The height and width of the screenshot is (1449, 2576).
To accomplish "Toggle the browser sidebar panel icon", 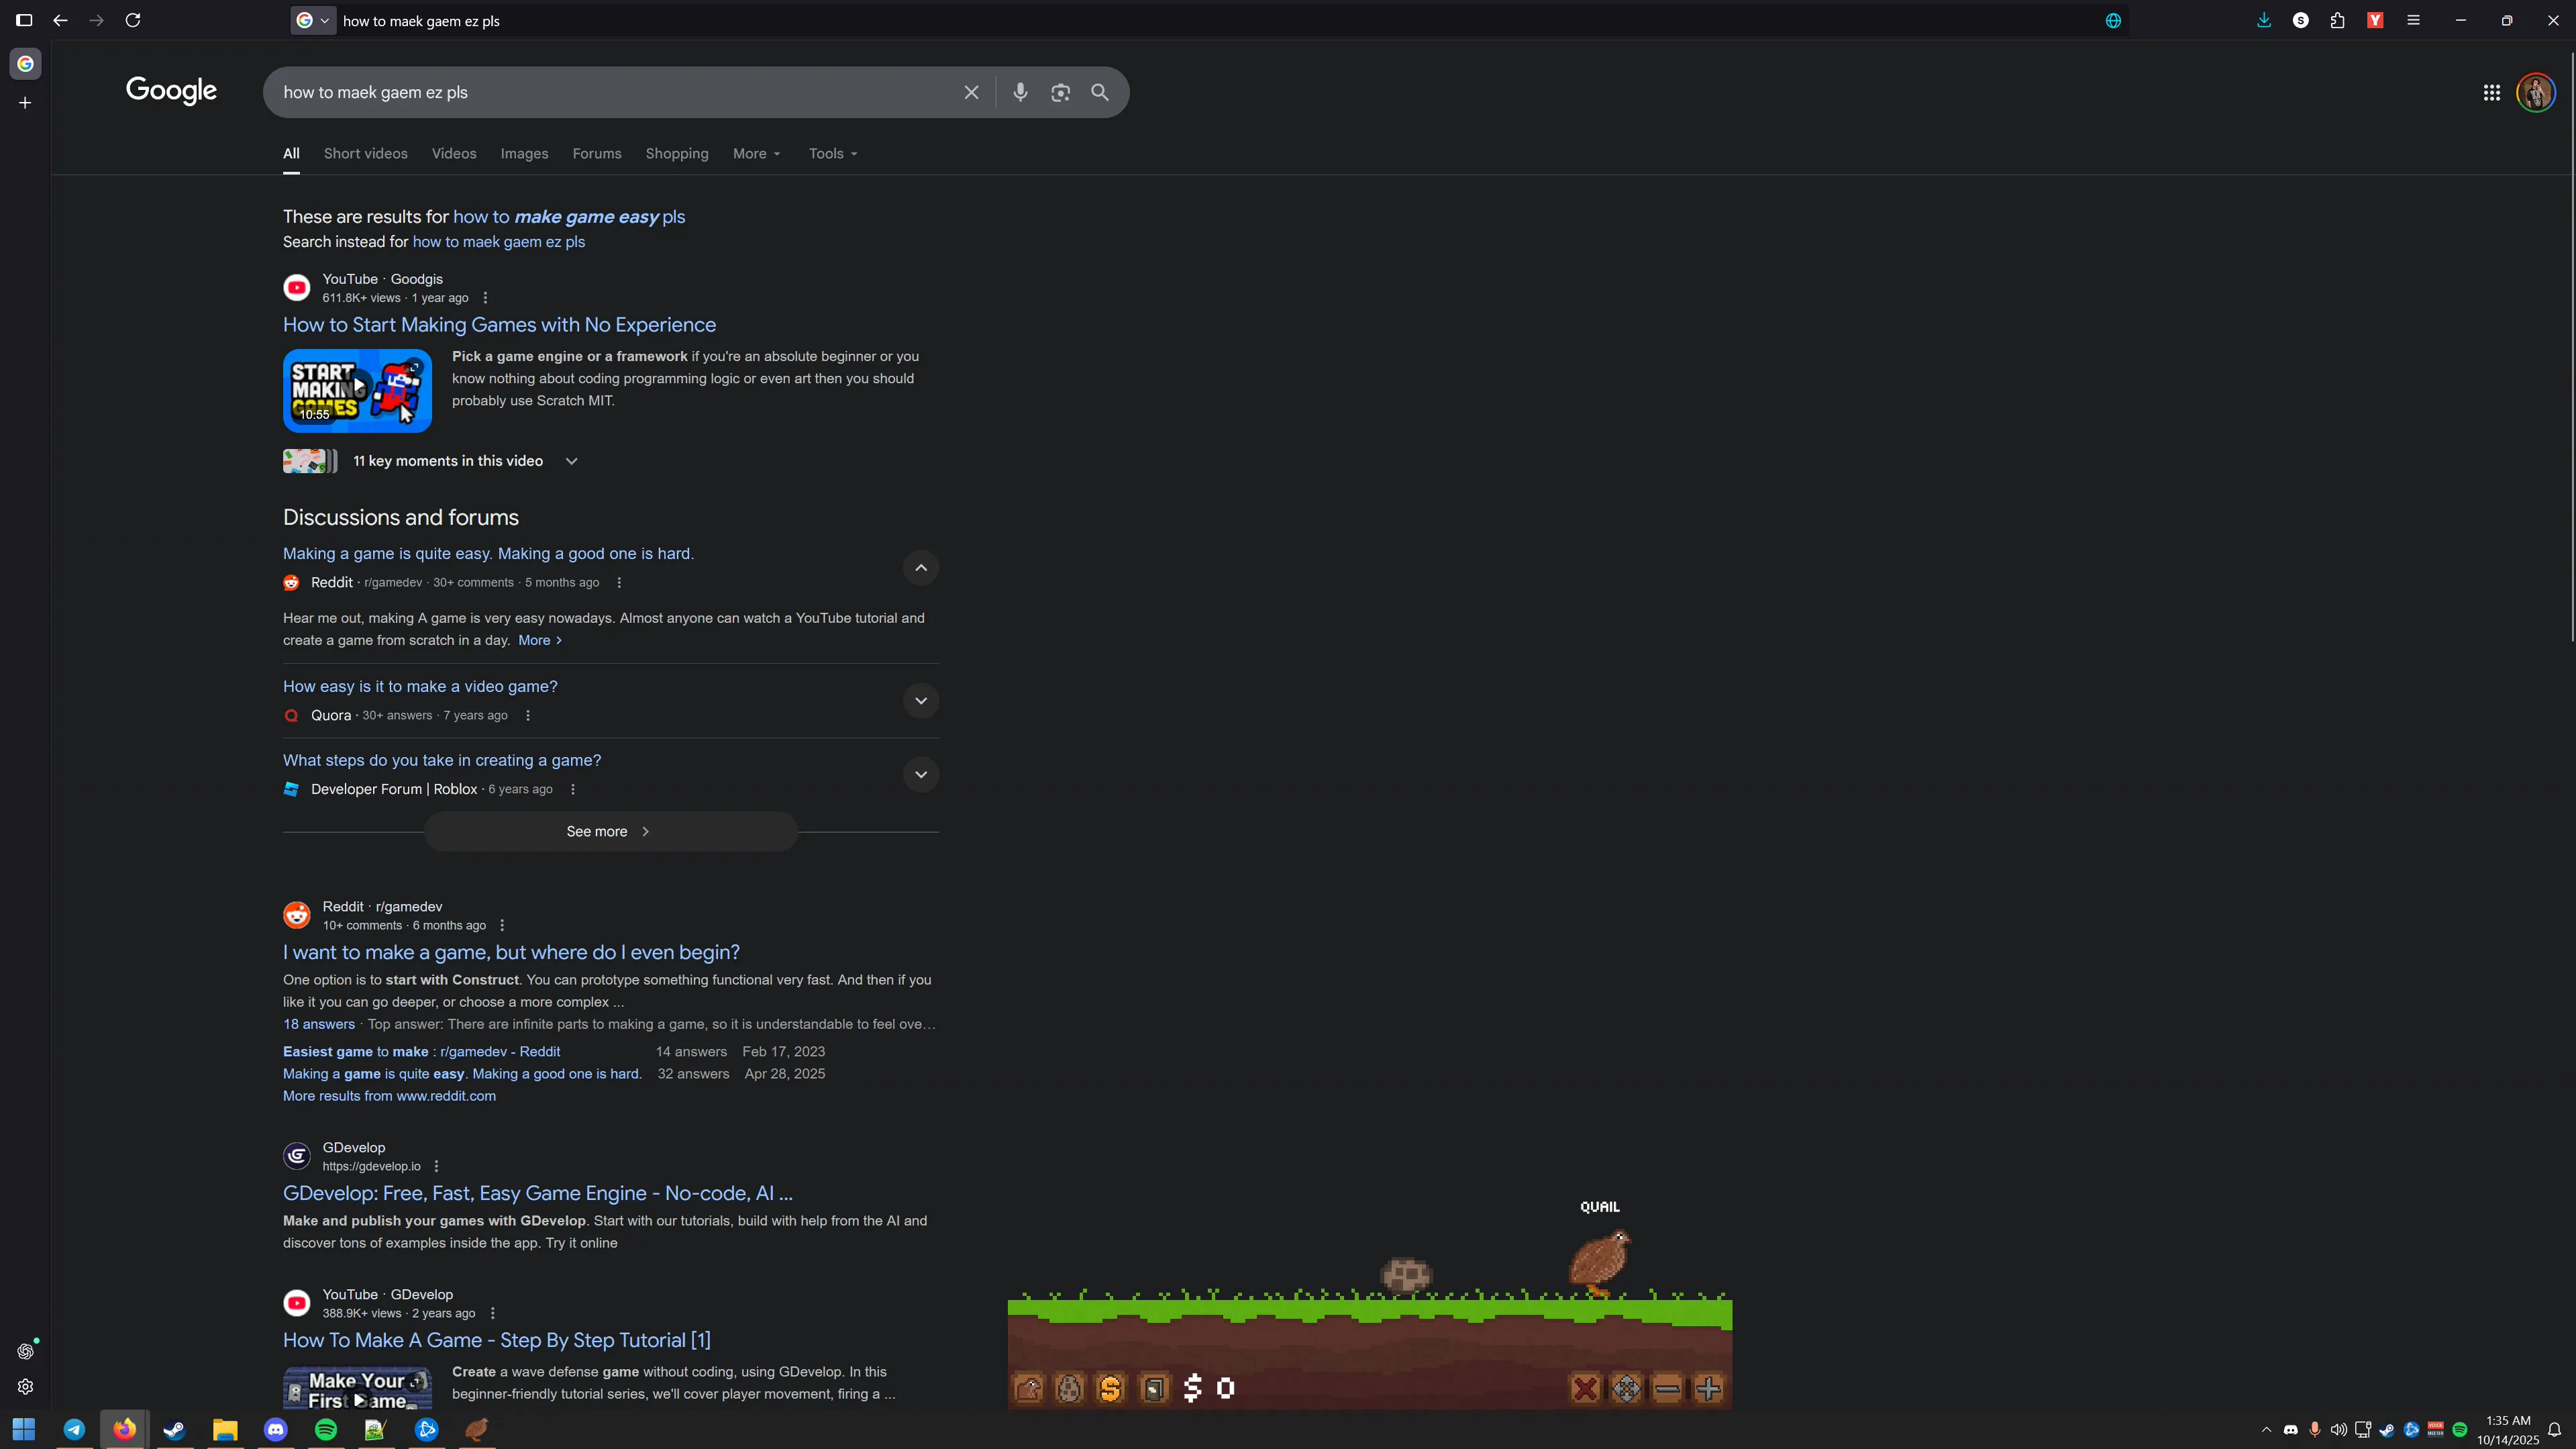I will pos(24,20).
